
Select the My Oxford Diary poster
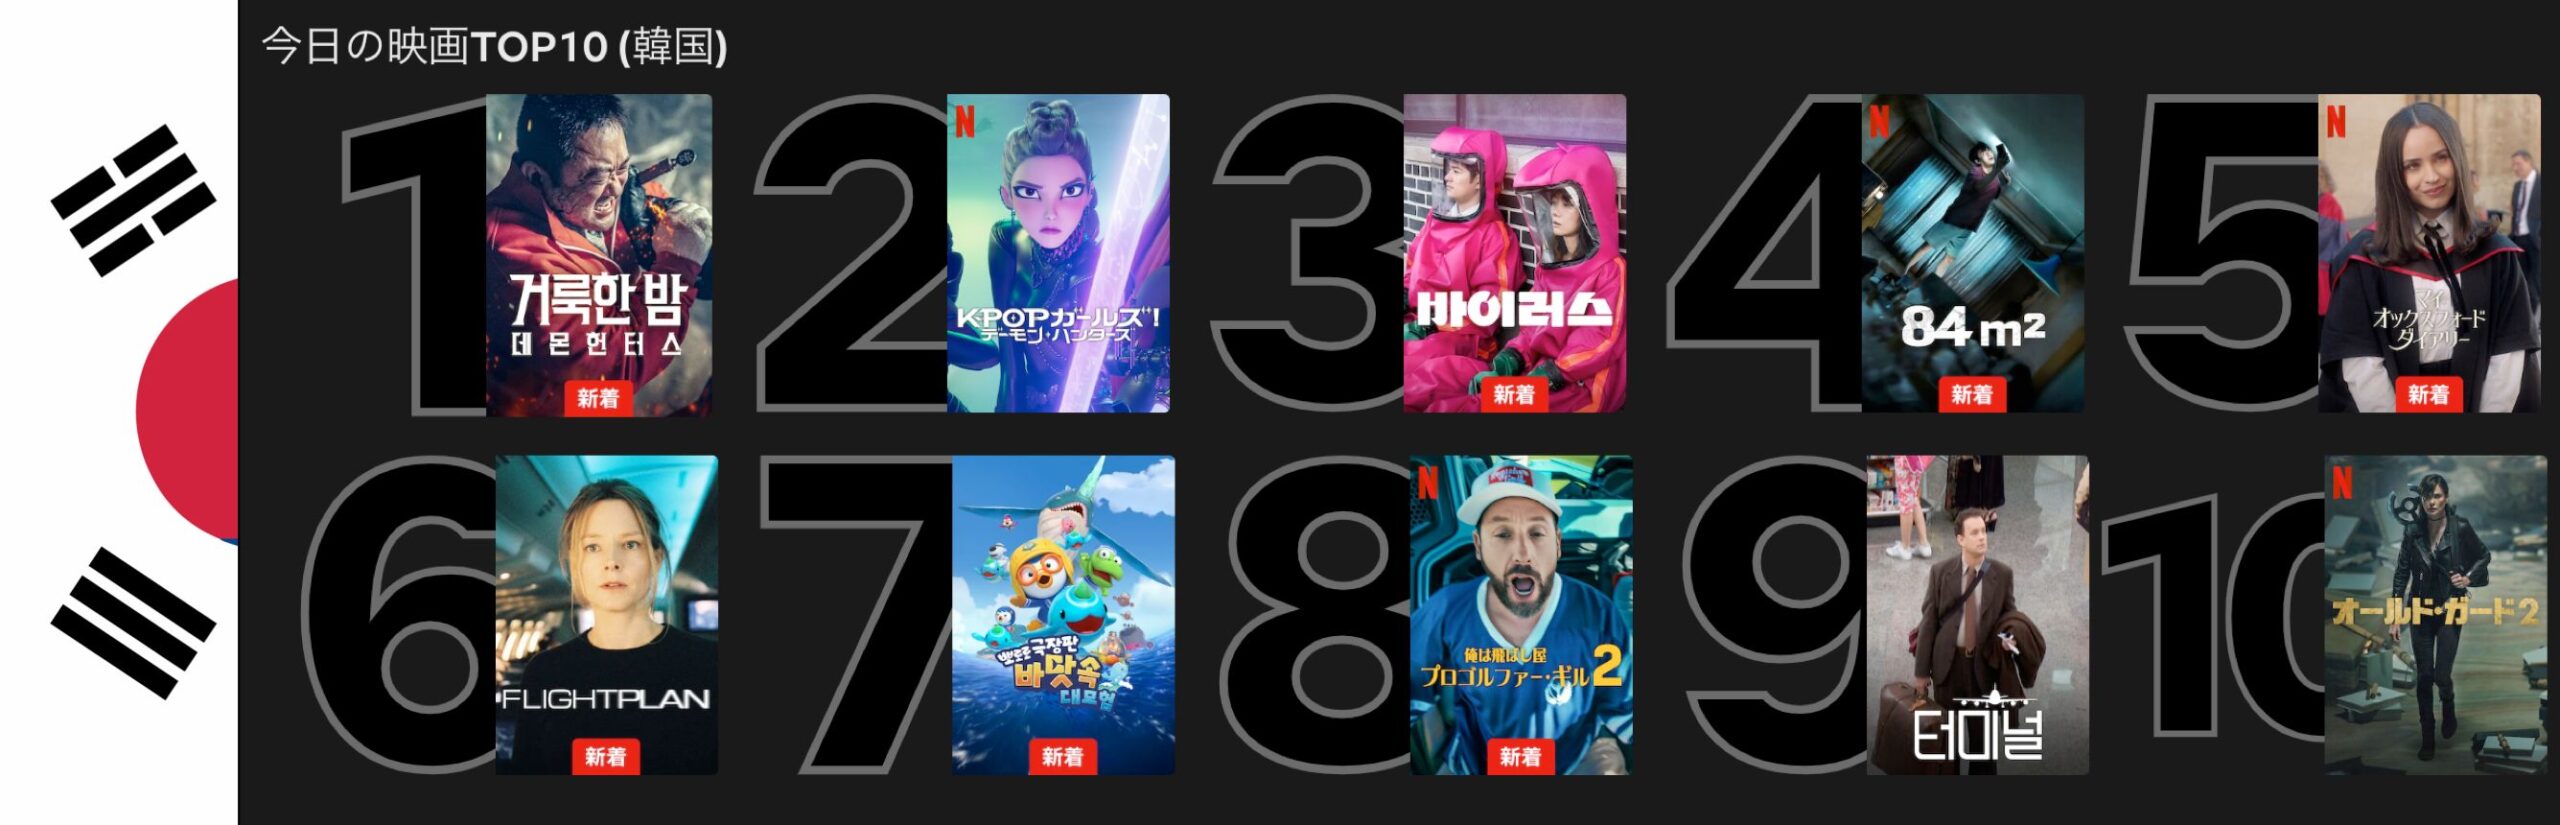(2429, 253)
